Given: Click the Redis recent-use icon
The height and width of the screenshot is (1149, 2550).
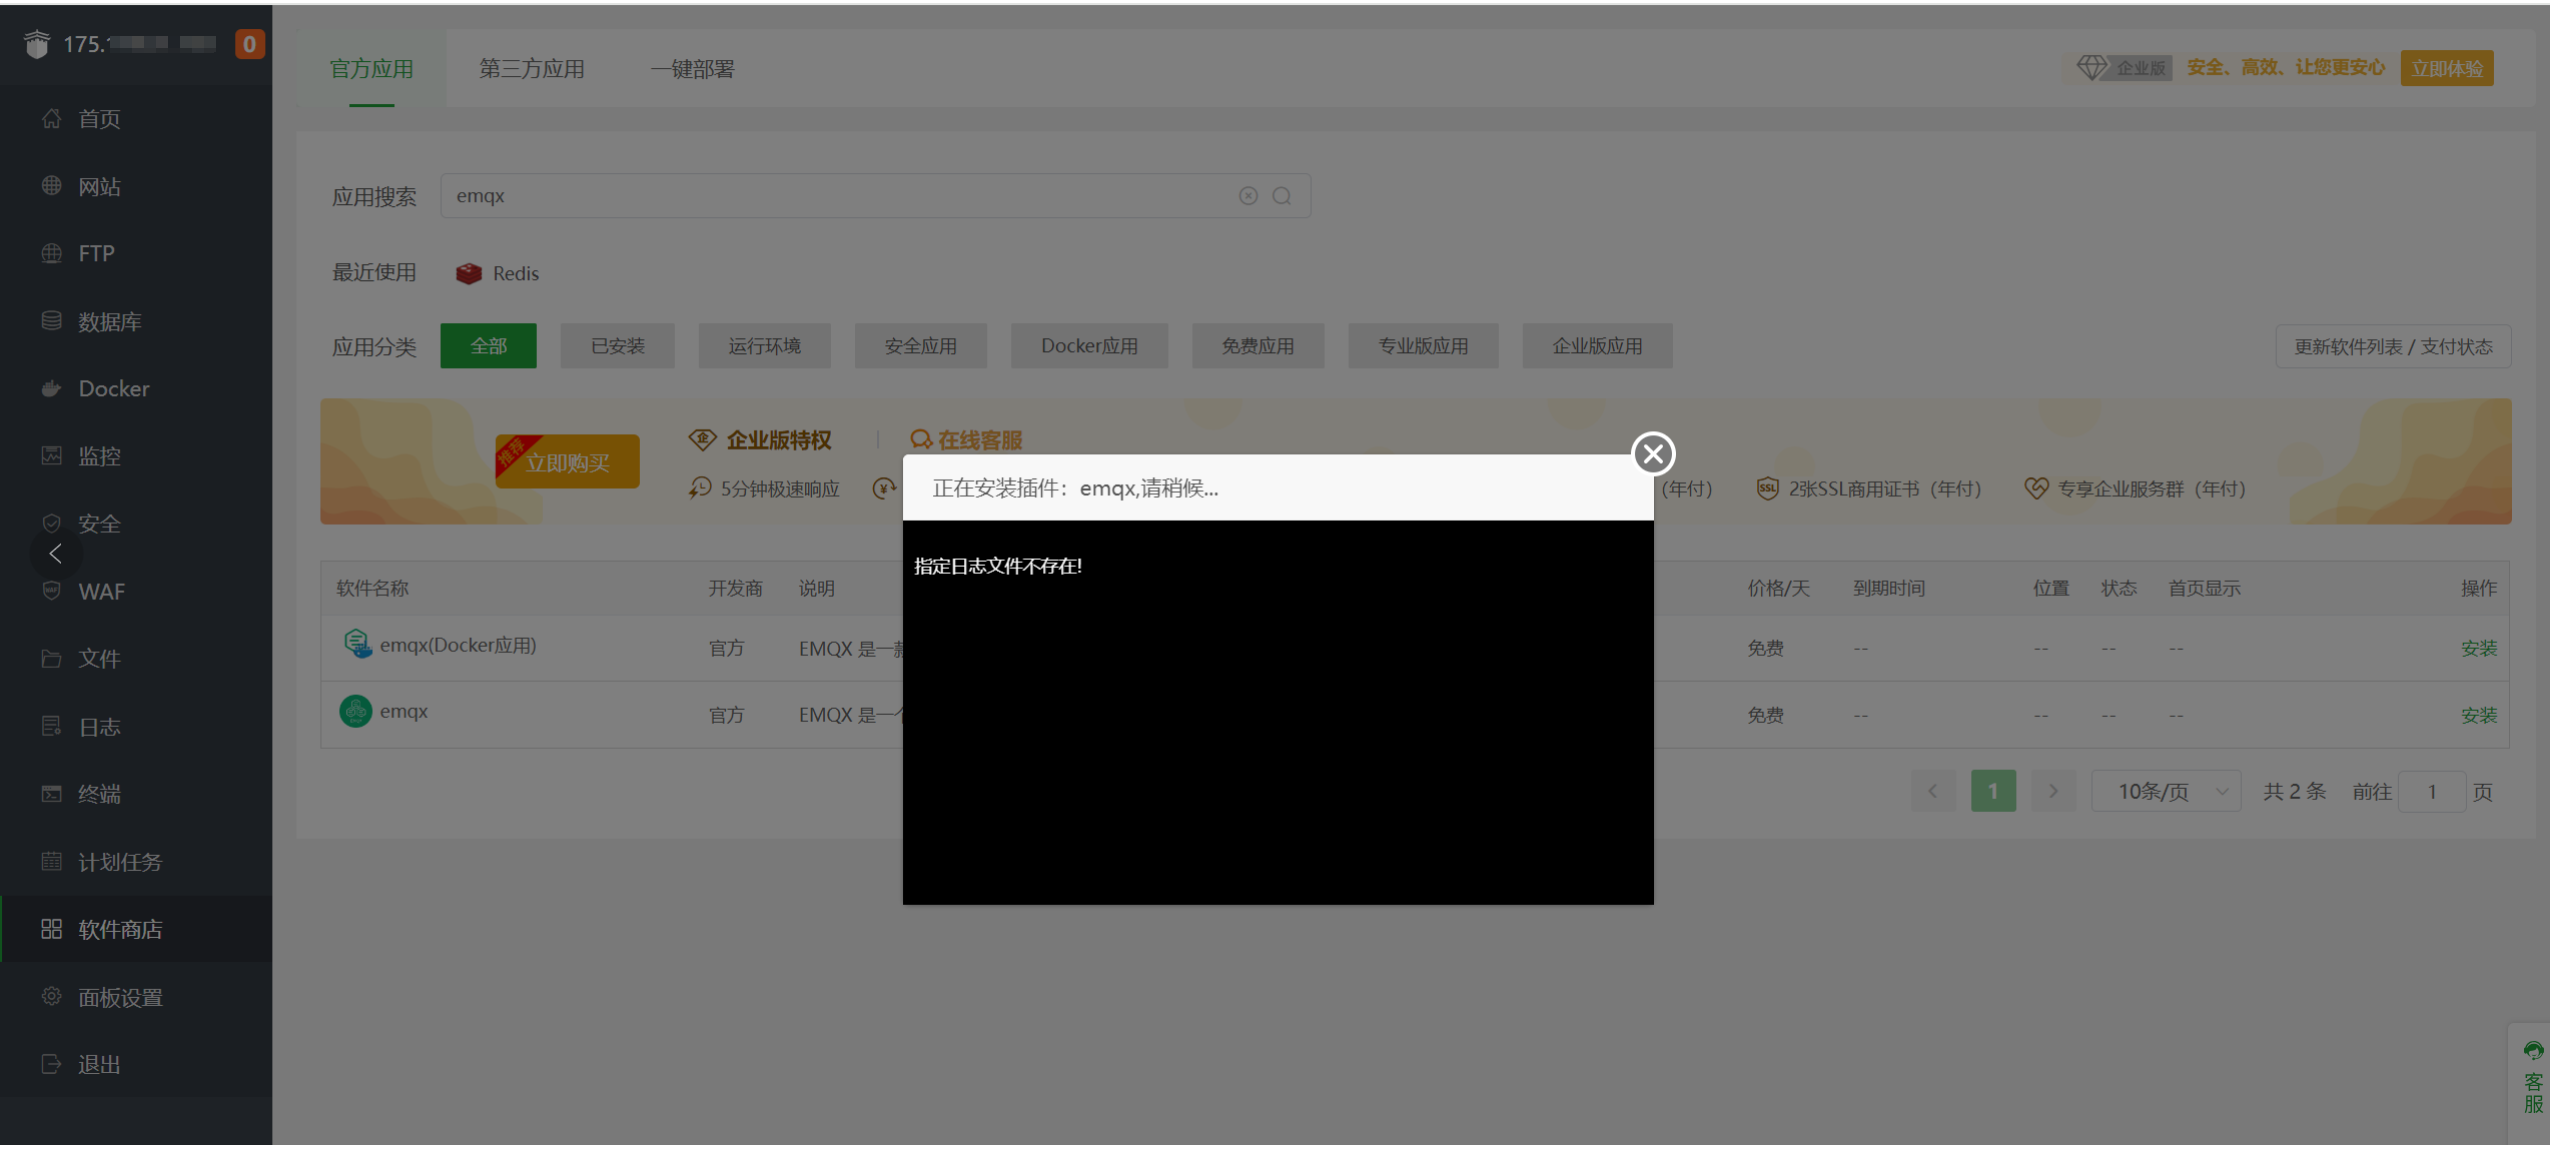Looking at the screenshot, I should [468, 273].
